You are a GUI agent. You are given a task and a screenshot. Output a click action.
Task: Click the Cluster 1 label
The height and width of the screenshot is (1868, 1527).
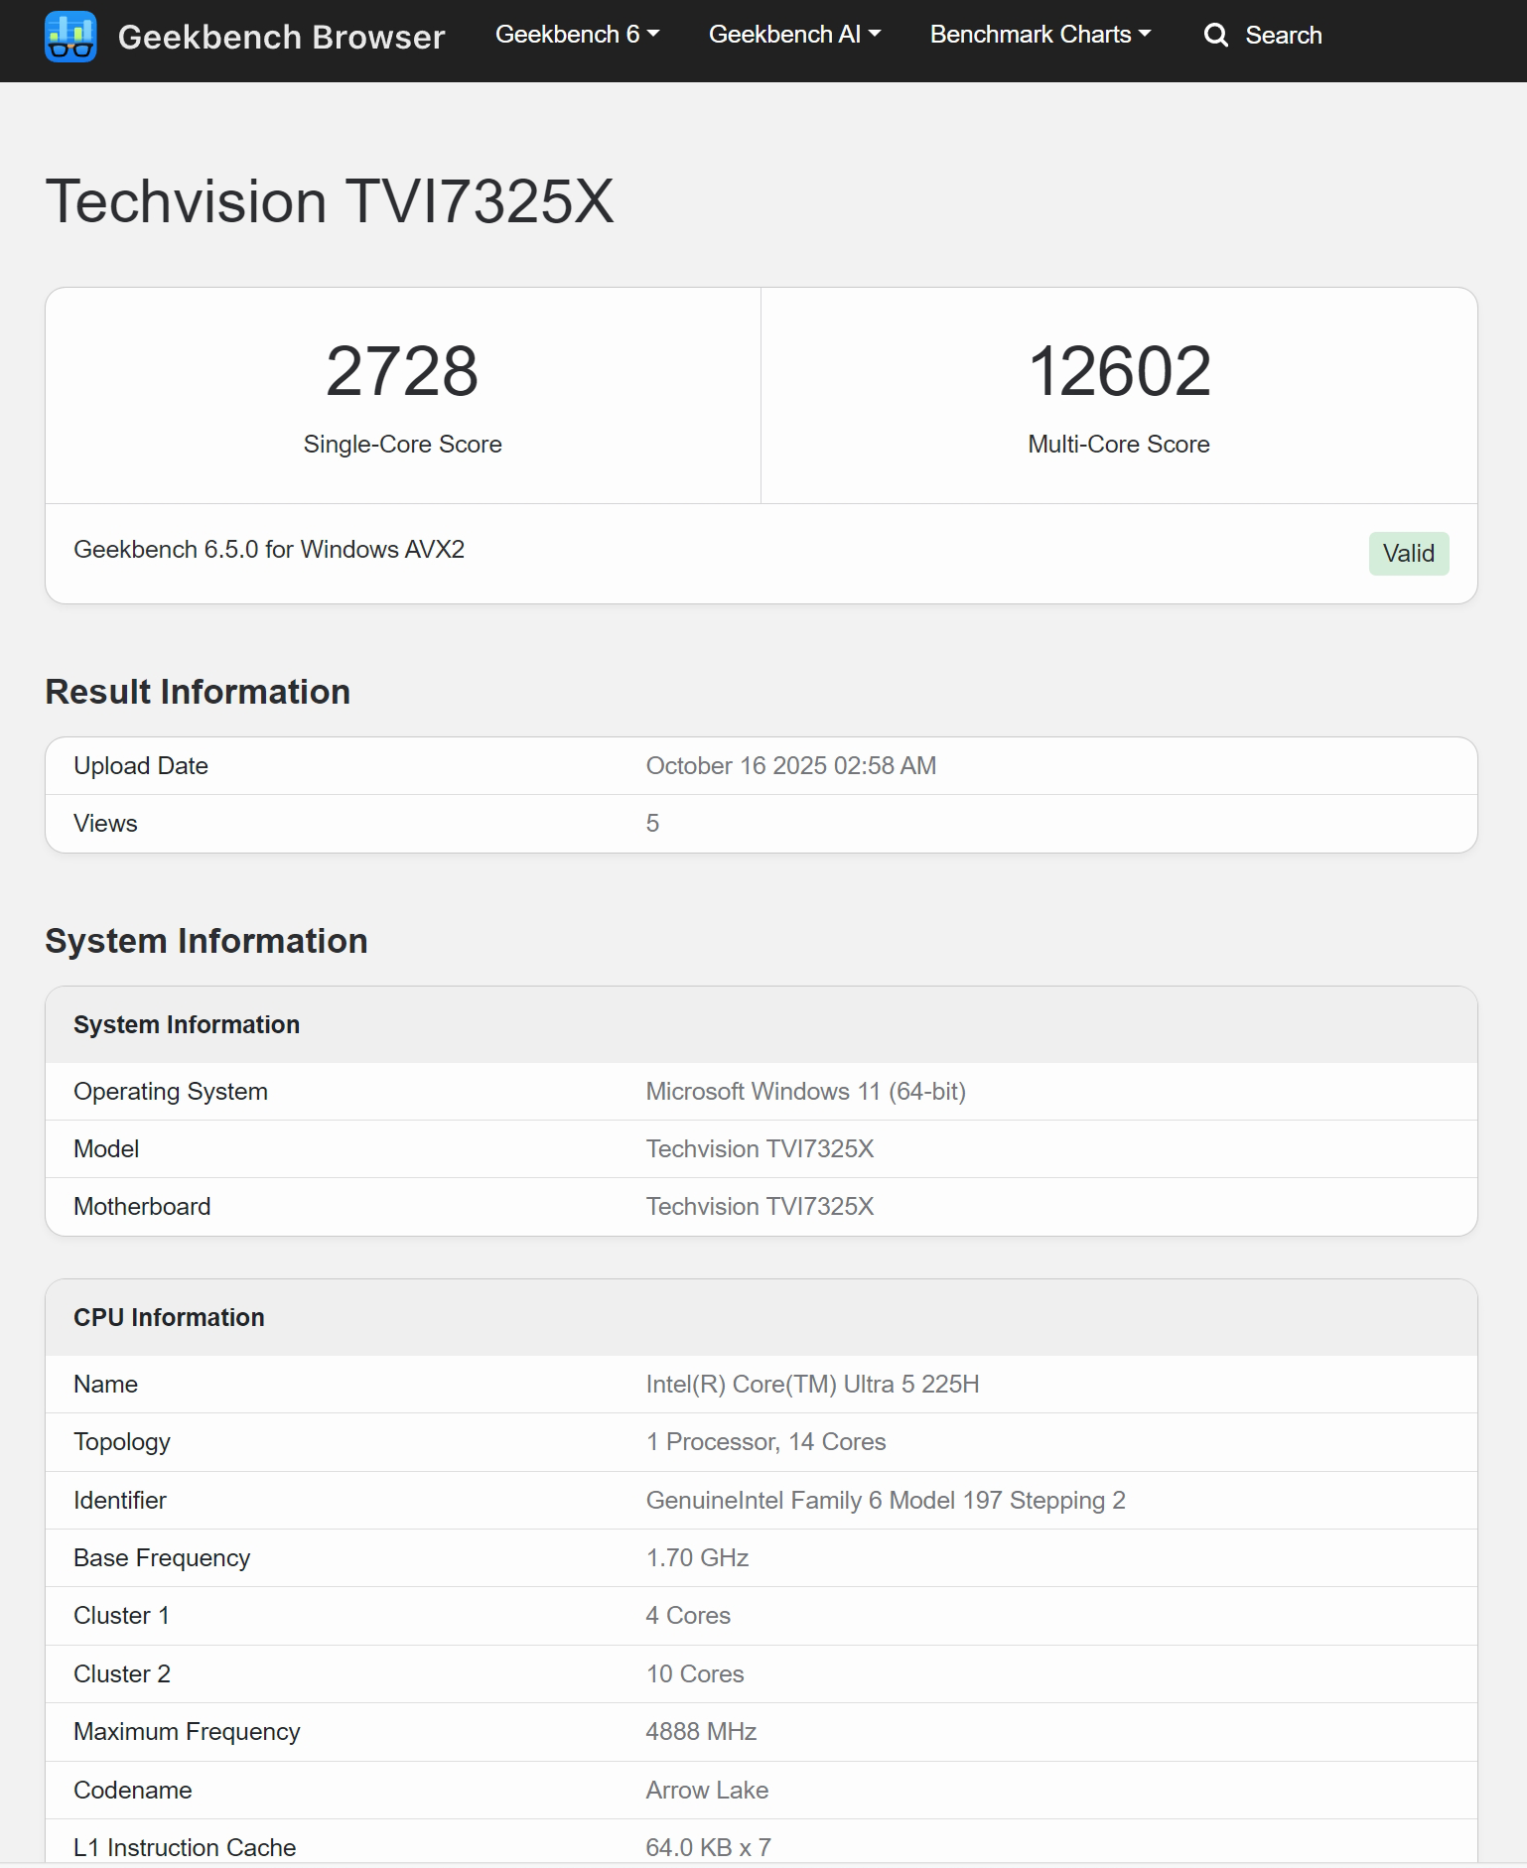[122, 1615]
